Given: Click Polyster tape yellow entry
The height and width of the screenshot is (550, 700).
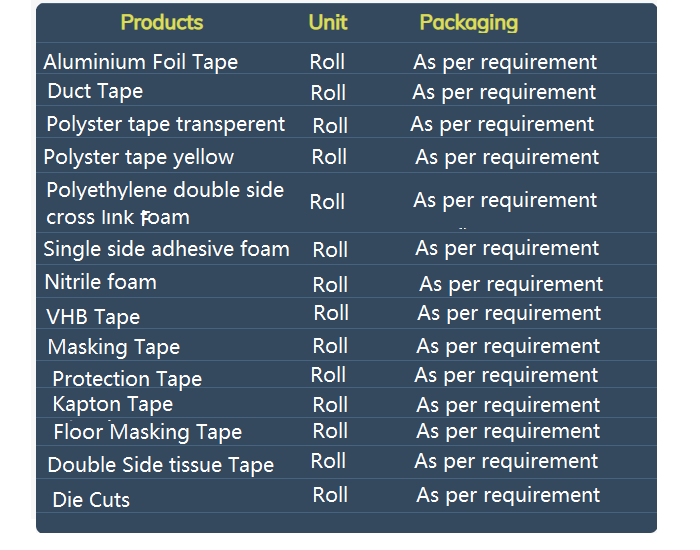Looking at the screenshot, I should pos(138,158).
